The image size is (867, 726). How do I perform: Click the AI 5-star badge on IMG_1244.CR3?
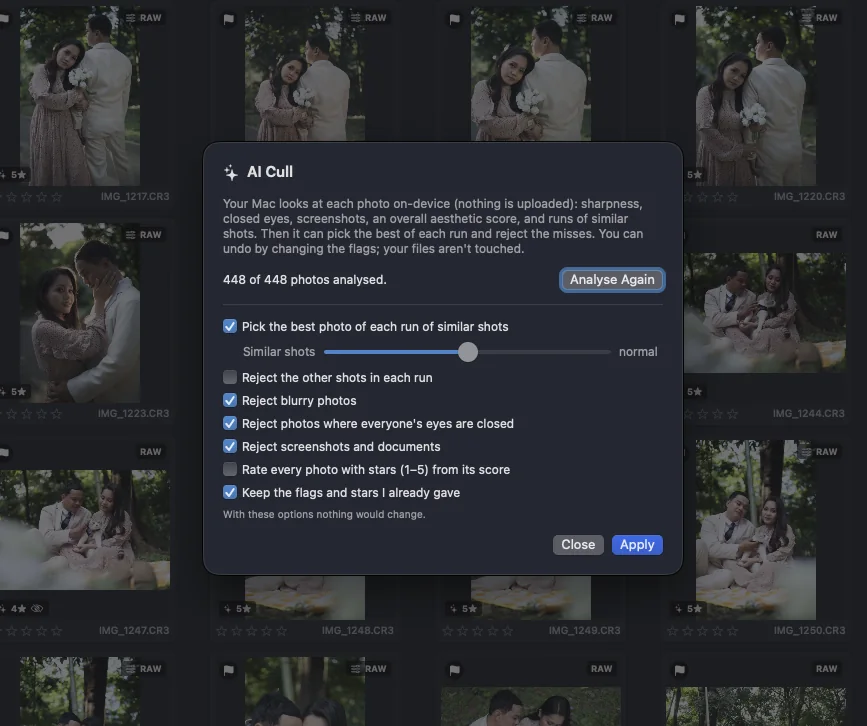pos(694,391)
